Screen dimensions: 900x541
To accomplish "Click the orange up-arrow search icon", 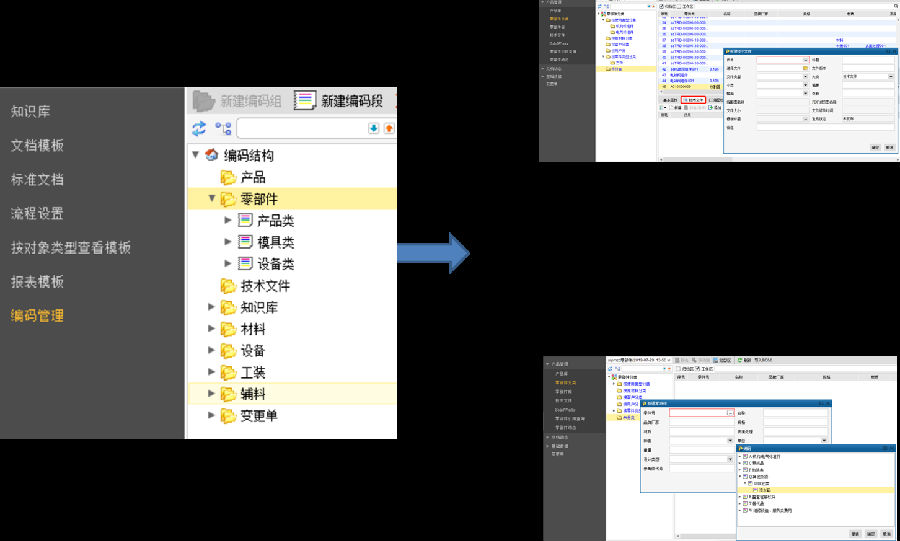I will [389, 128].
